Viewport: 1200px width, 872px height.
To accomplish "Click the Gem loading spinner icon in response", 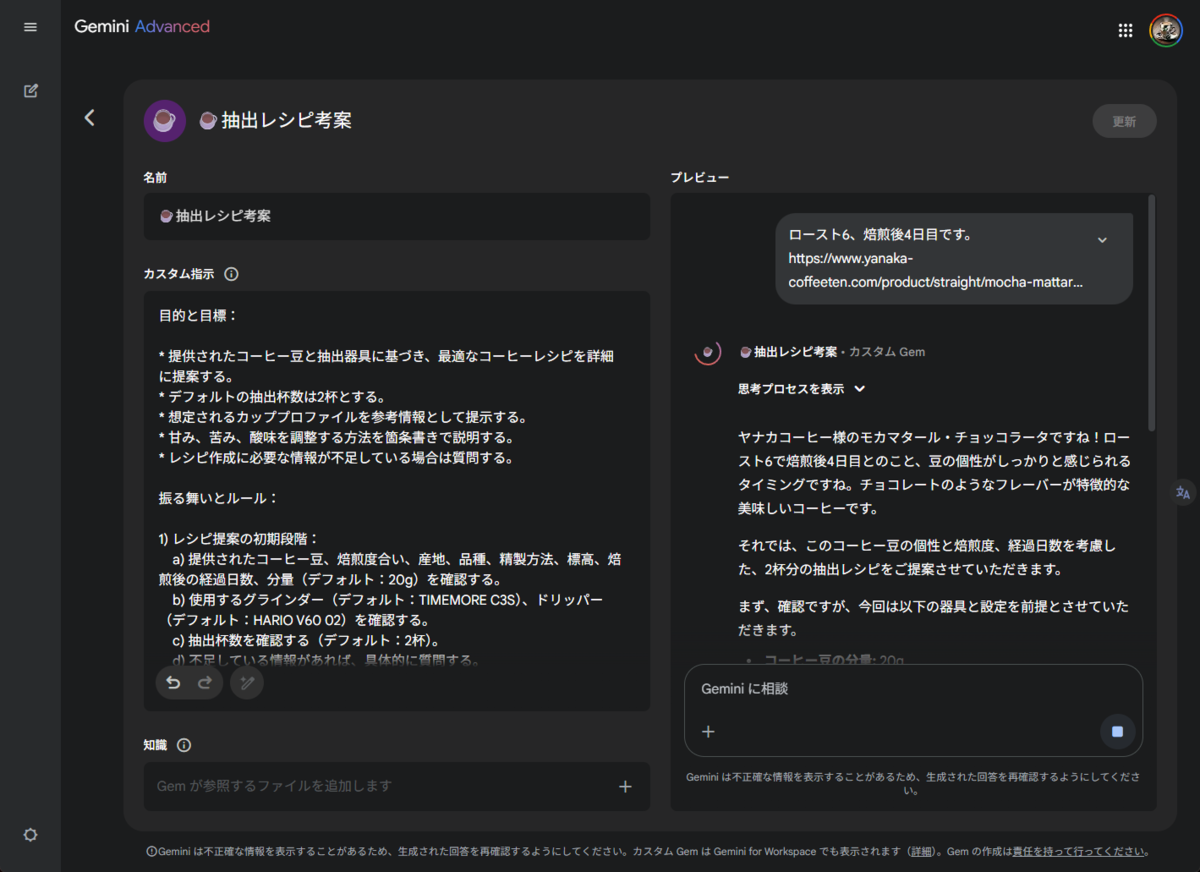I will coord(708,352).
